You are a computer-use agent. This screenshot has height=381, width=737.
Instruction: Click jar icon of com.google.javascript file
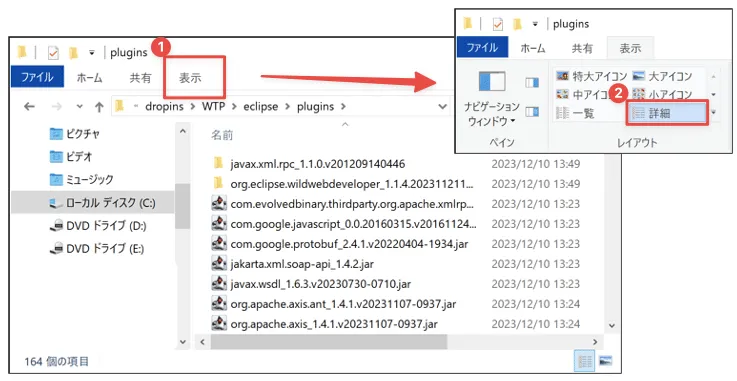[x=219, y=224]
